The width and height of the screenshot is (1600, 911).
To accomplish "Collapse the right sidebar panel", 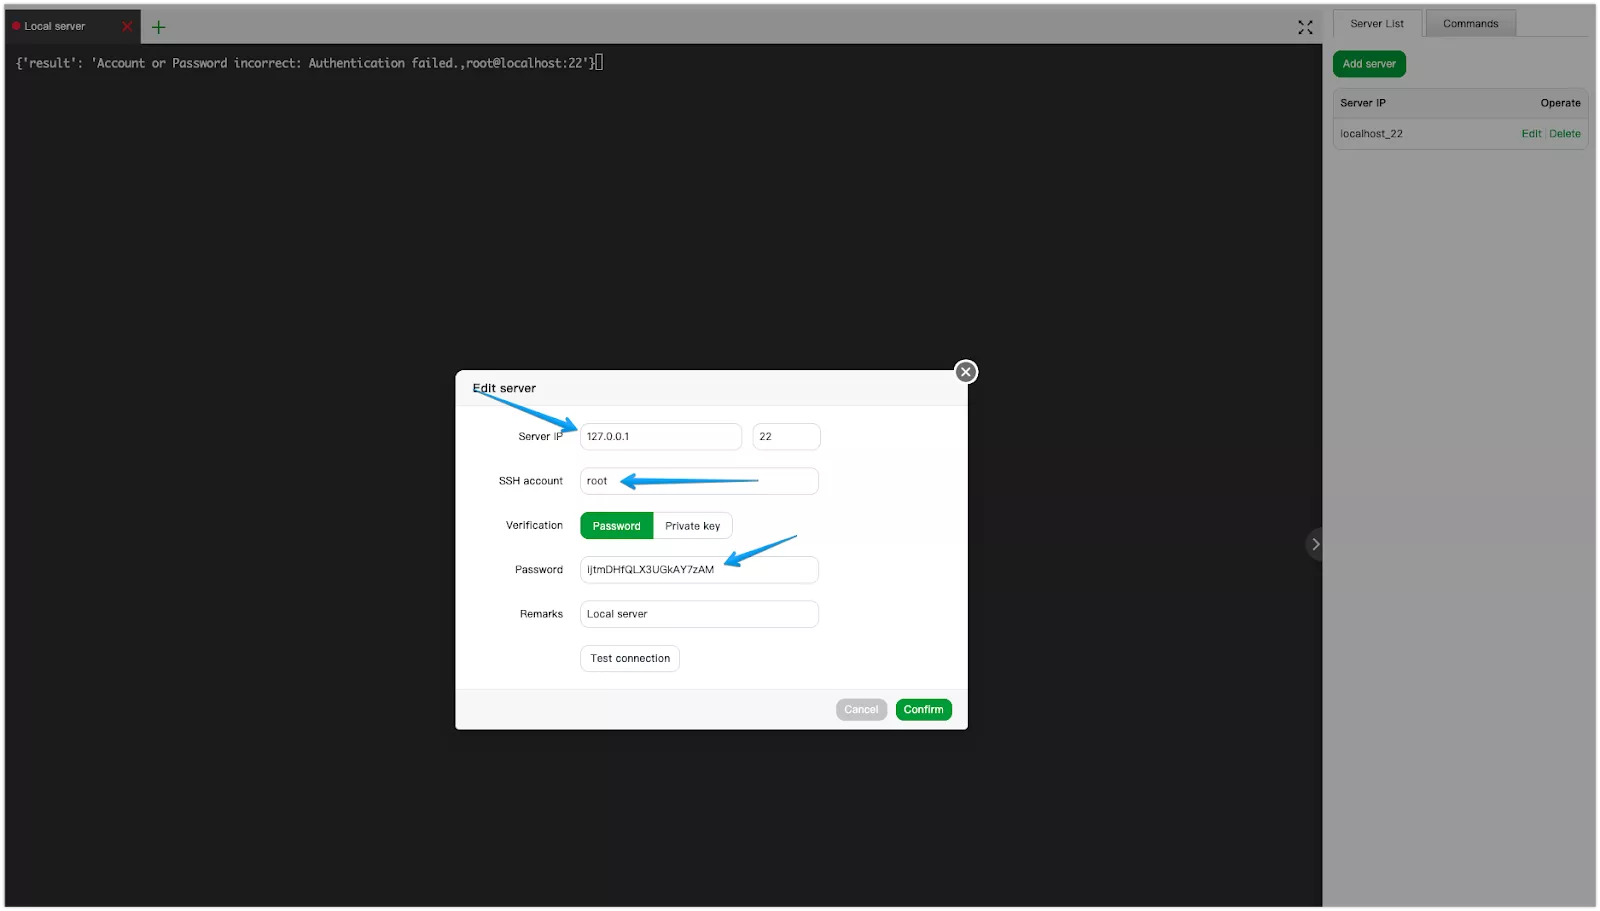I will click(1315, 544).
